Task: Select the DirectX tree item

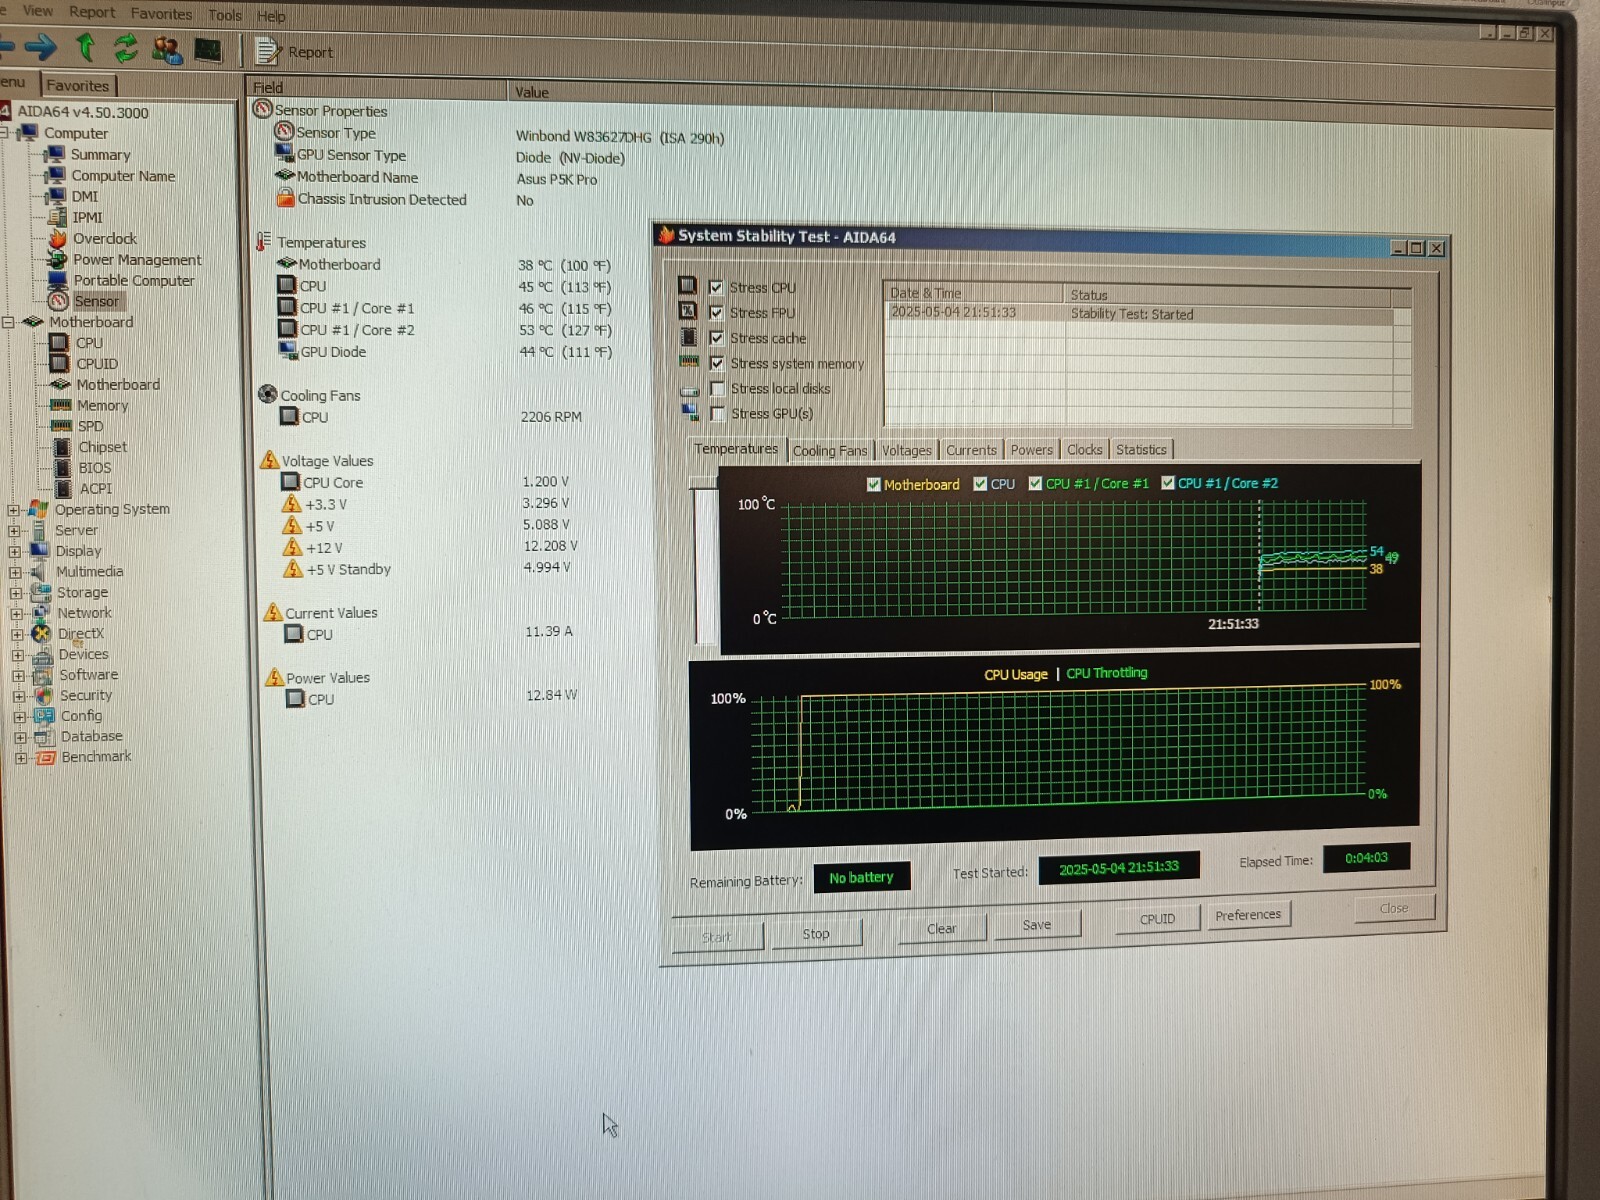Action: point(81,634)
